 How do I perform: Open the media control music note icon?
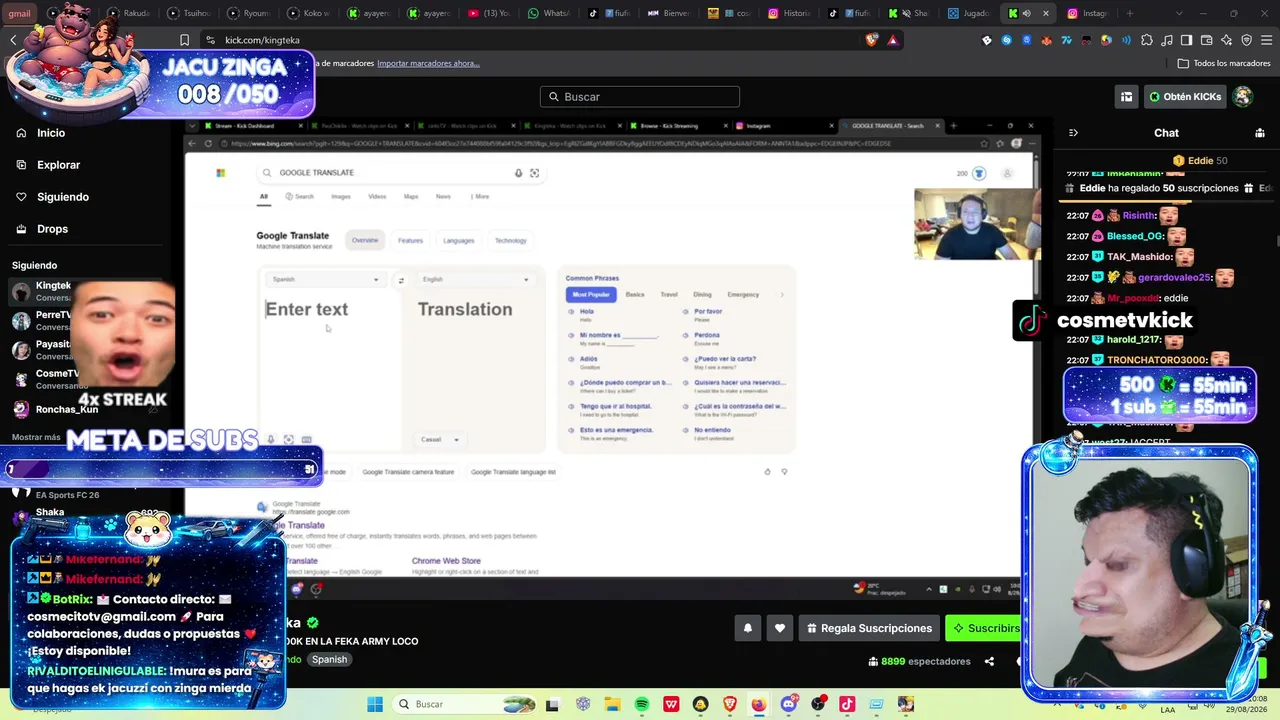coord(1166,40)
